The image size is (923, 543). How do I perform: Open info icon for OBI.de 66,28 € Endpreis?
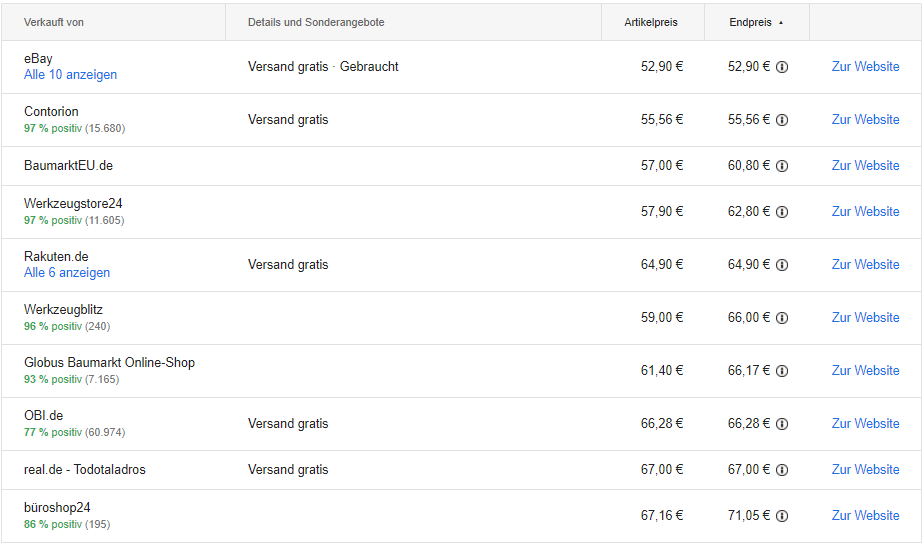click(782, 424)
